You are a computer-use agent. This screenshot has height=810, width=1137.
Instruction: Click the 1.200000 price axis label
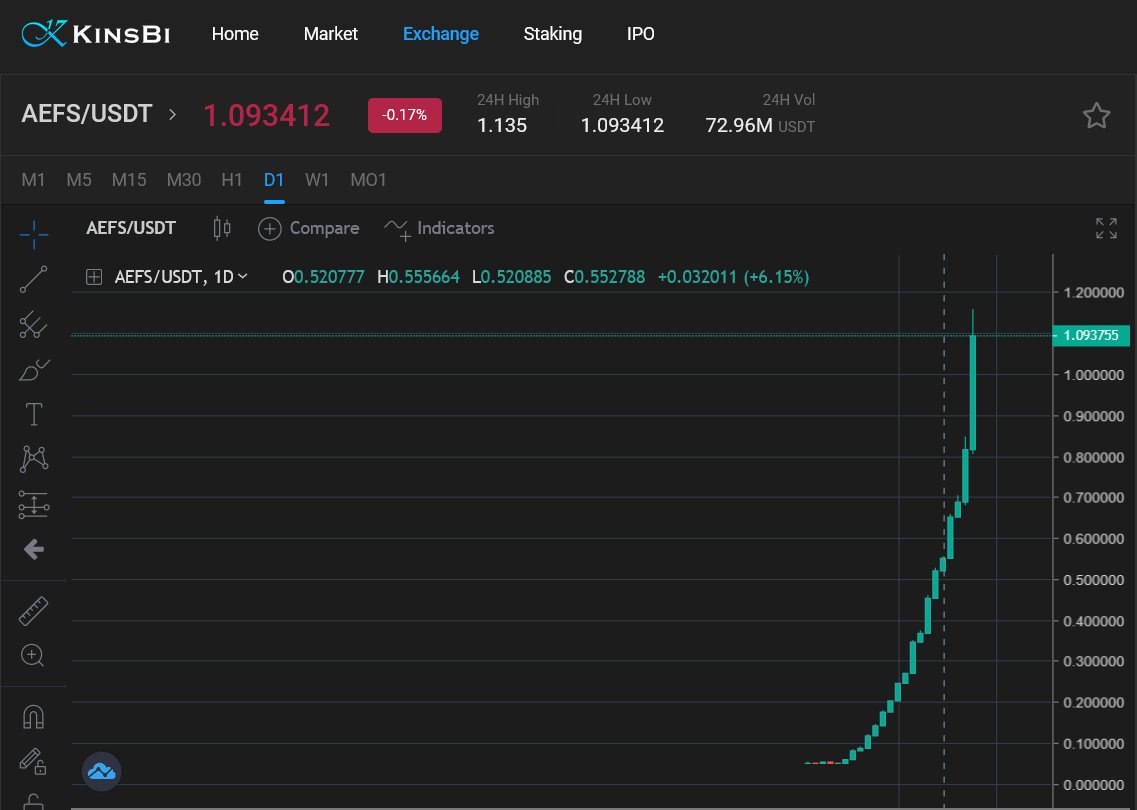[1093, 293]
